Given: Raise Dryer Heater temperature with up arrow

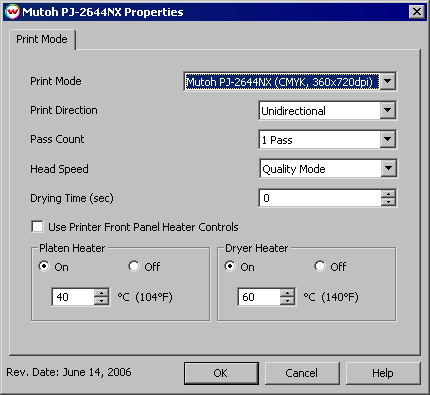Looking at the screenshot, I should click(287, 293).
